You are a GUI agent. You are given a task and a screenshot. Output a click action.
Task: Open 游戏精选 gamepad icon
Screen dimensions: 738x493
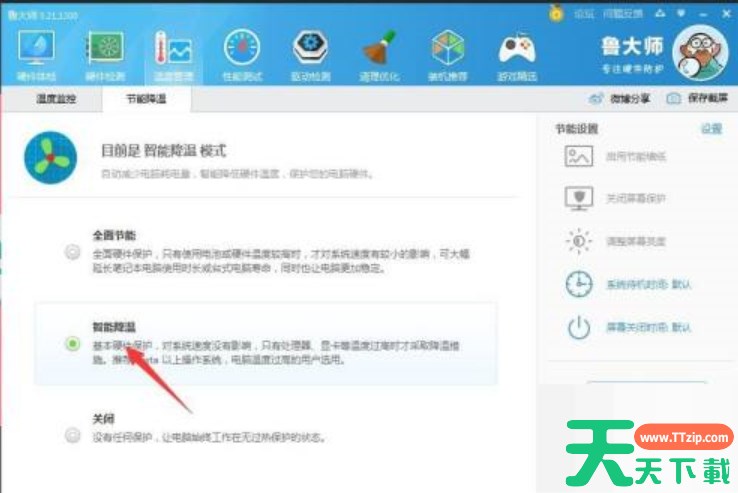[x=516, y=55]
